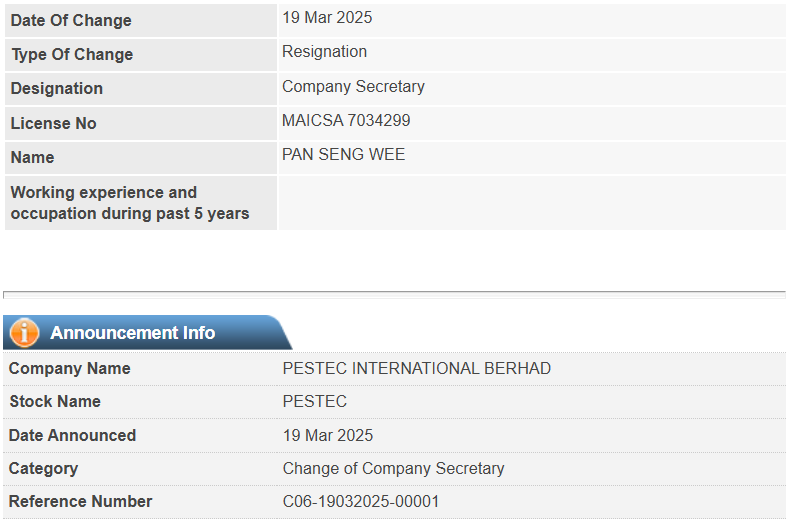
Task: Click the license number MAICSA 7034299
Action: [x=346, y=120]
